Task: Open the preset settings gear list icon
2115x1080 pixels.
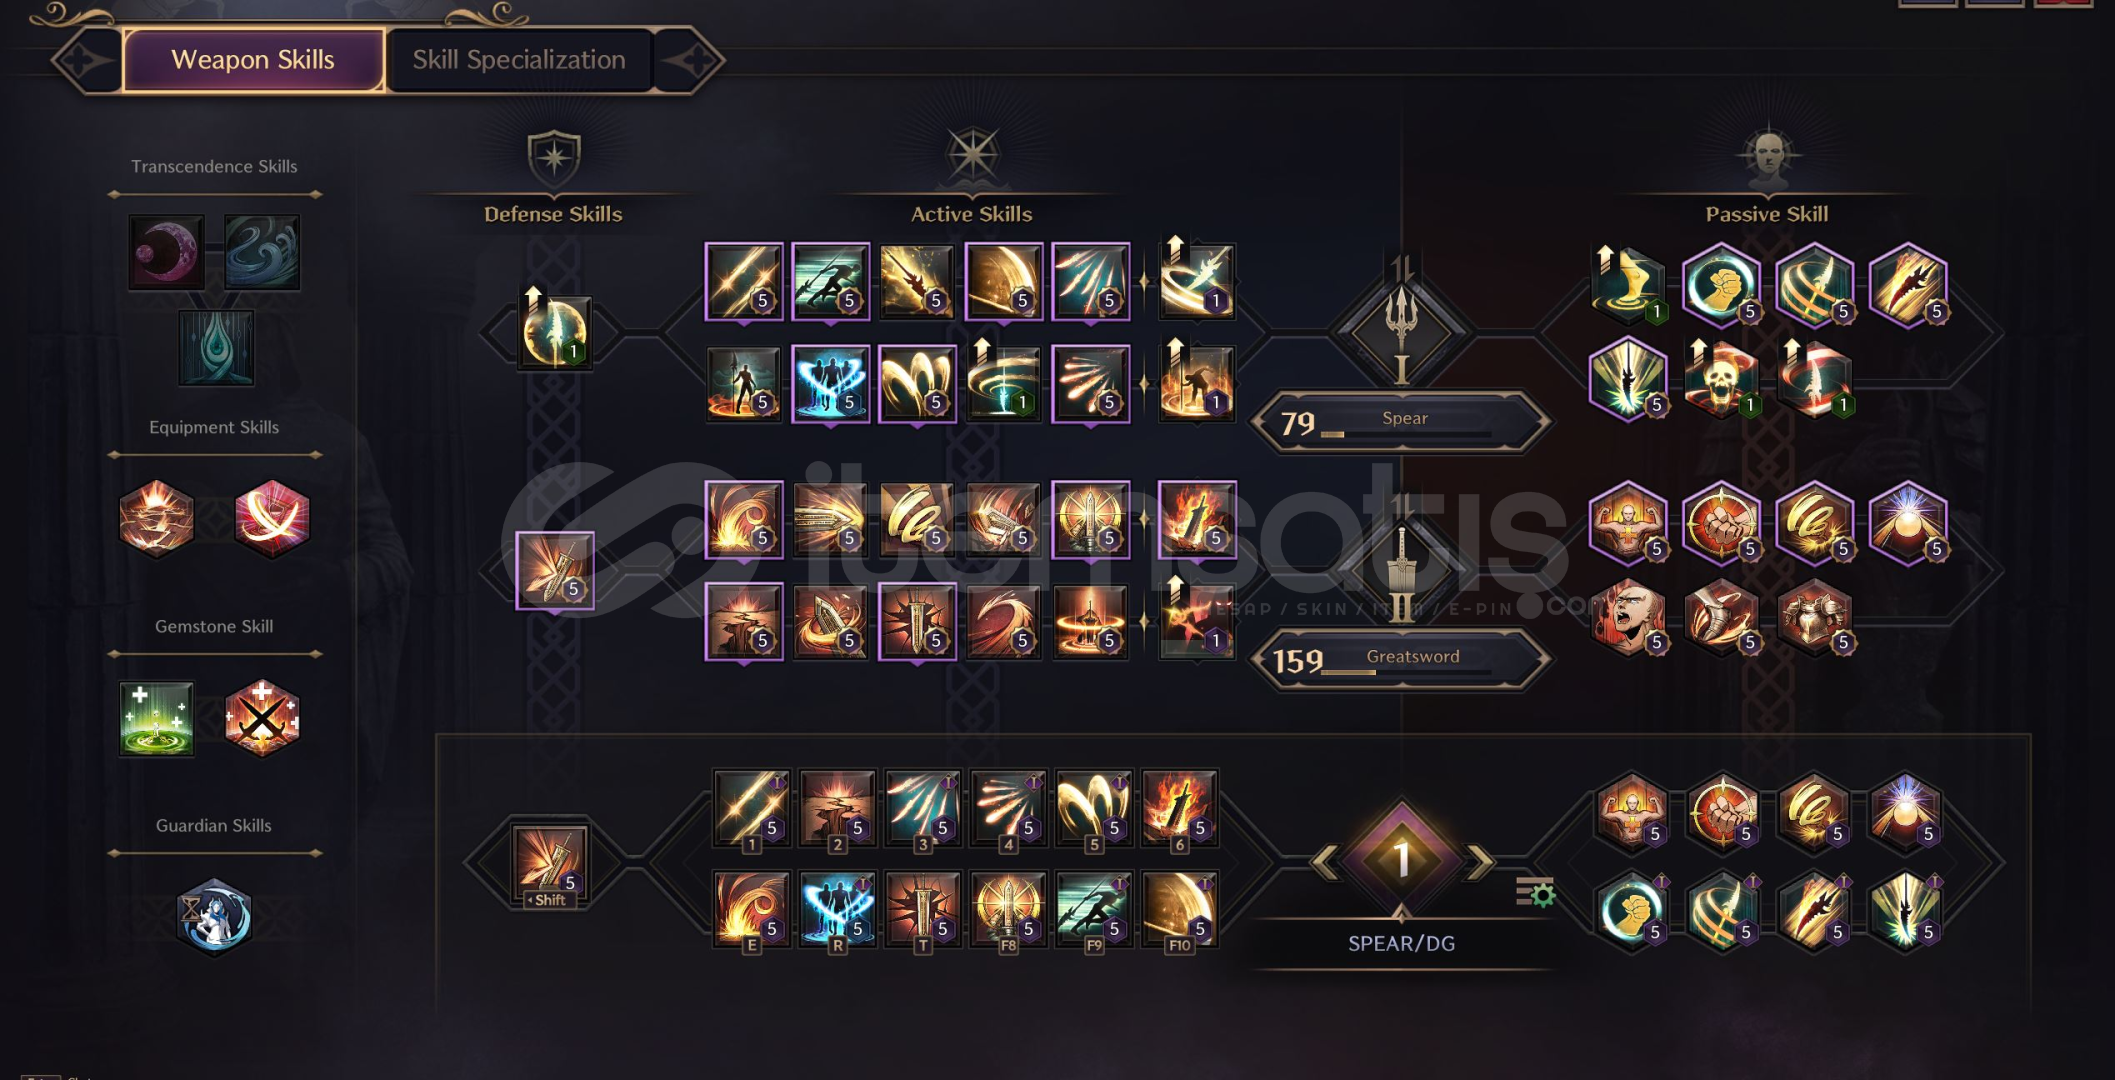Action: (1535, 891)
